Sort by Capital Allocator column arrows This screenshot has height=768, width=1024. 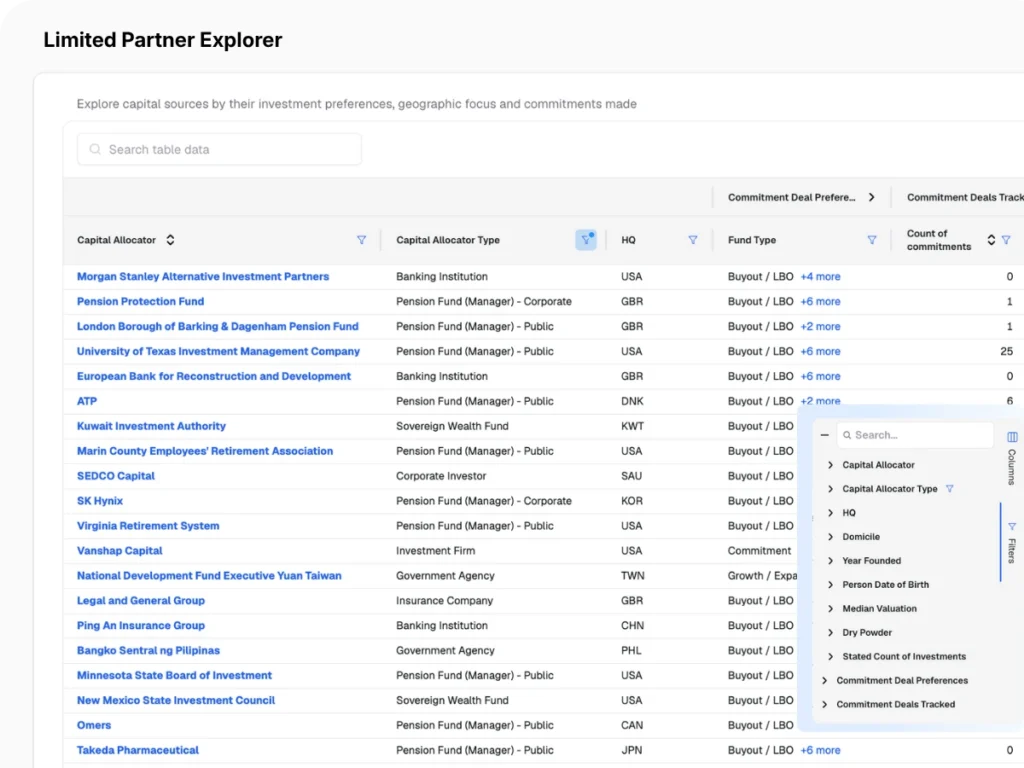point(170,240)
